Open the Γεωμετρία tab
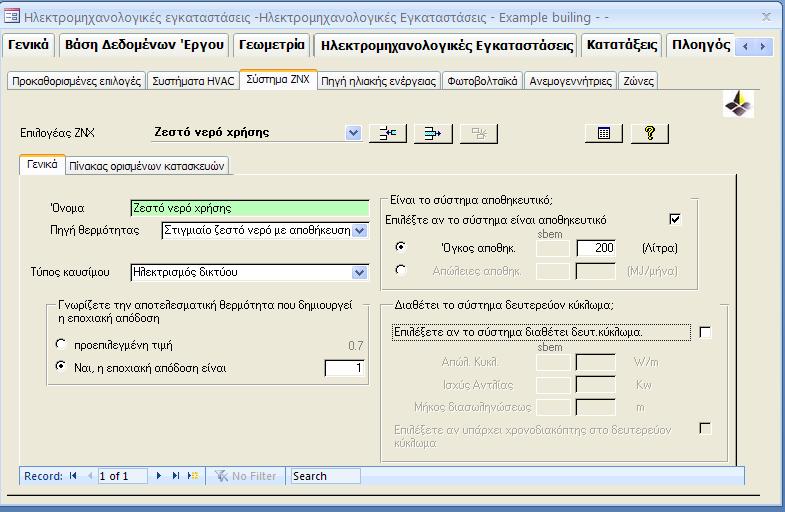Image resolution: width=785 pixels, height=512 pixels. pos(272,45)
